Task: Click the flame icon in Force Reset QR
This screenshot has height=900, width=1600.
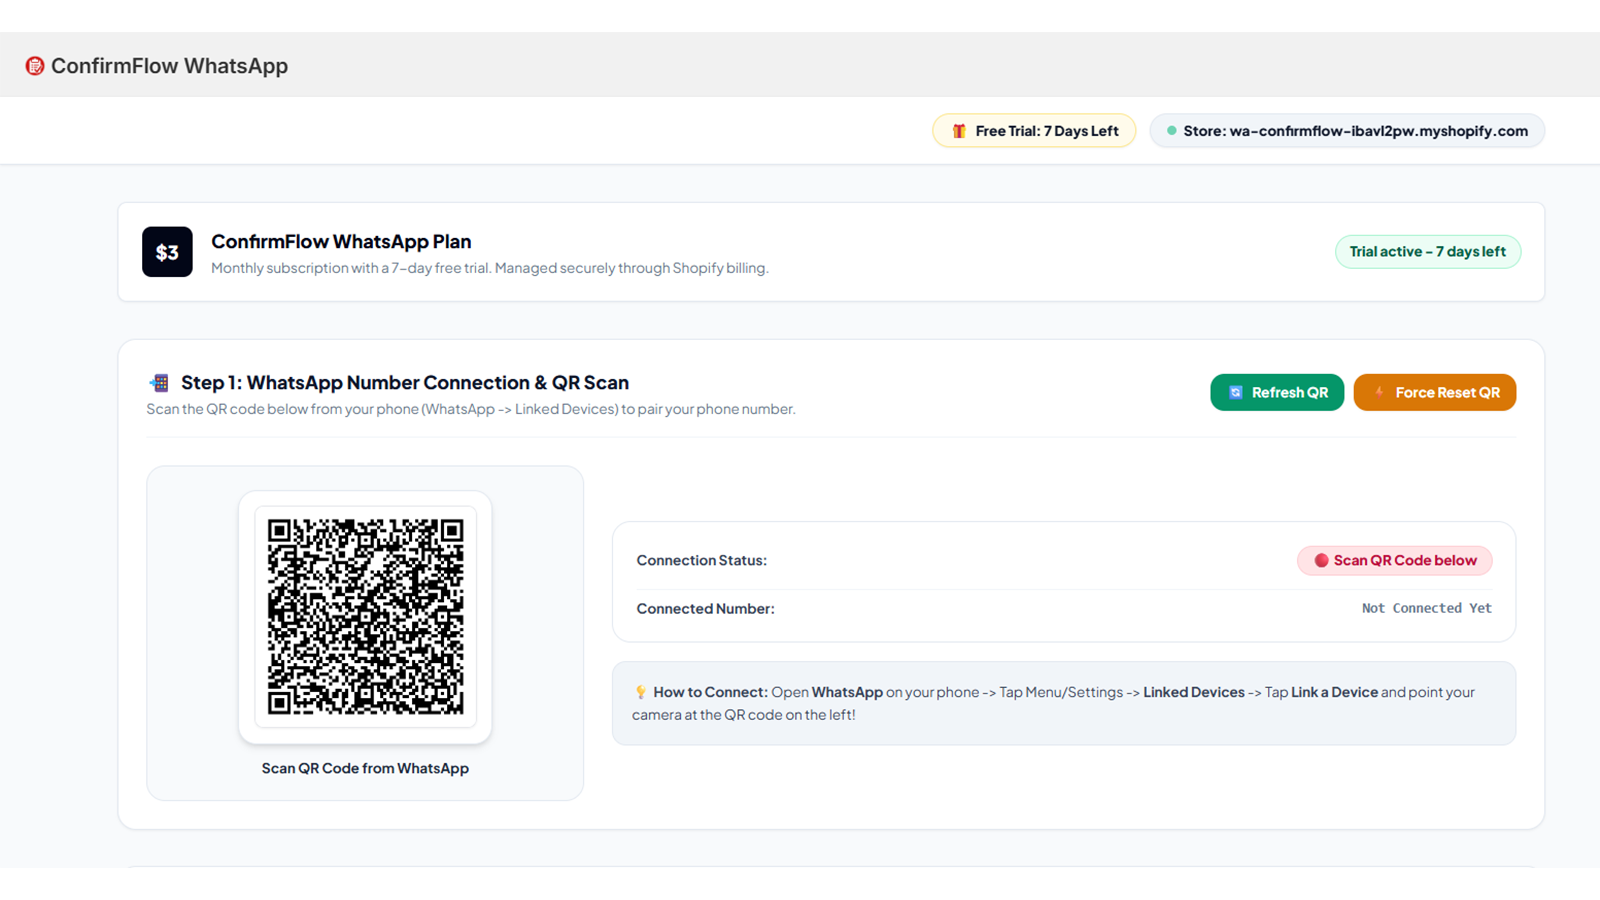Action: coord(1379,393)
